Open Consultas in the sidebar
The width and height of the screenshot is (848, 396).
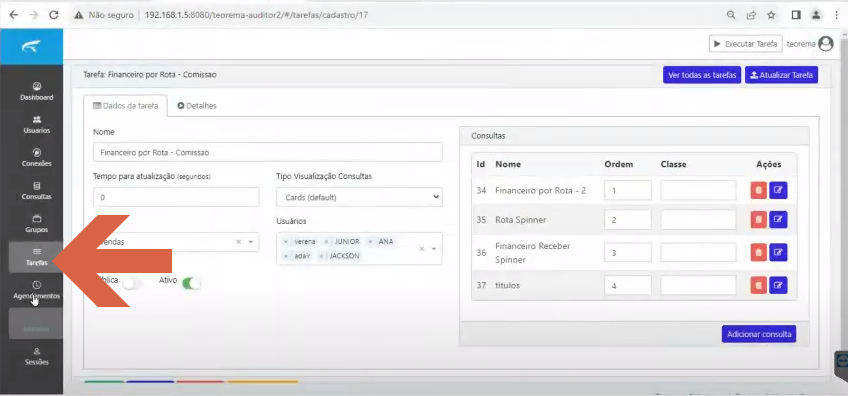point(37,190)
